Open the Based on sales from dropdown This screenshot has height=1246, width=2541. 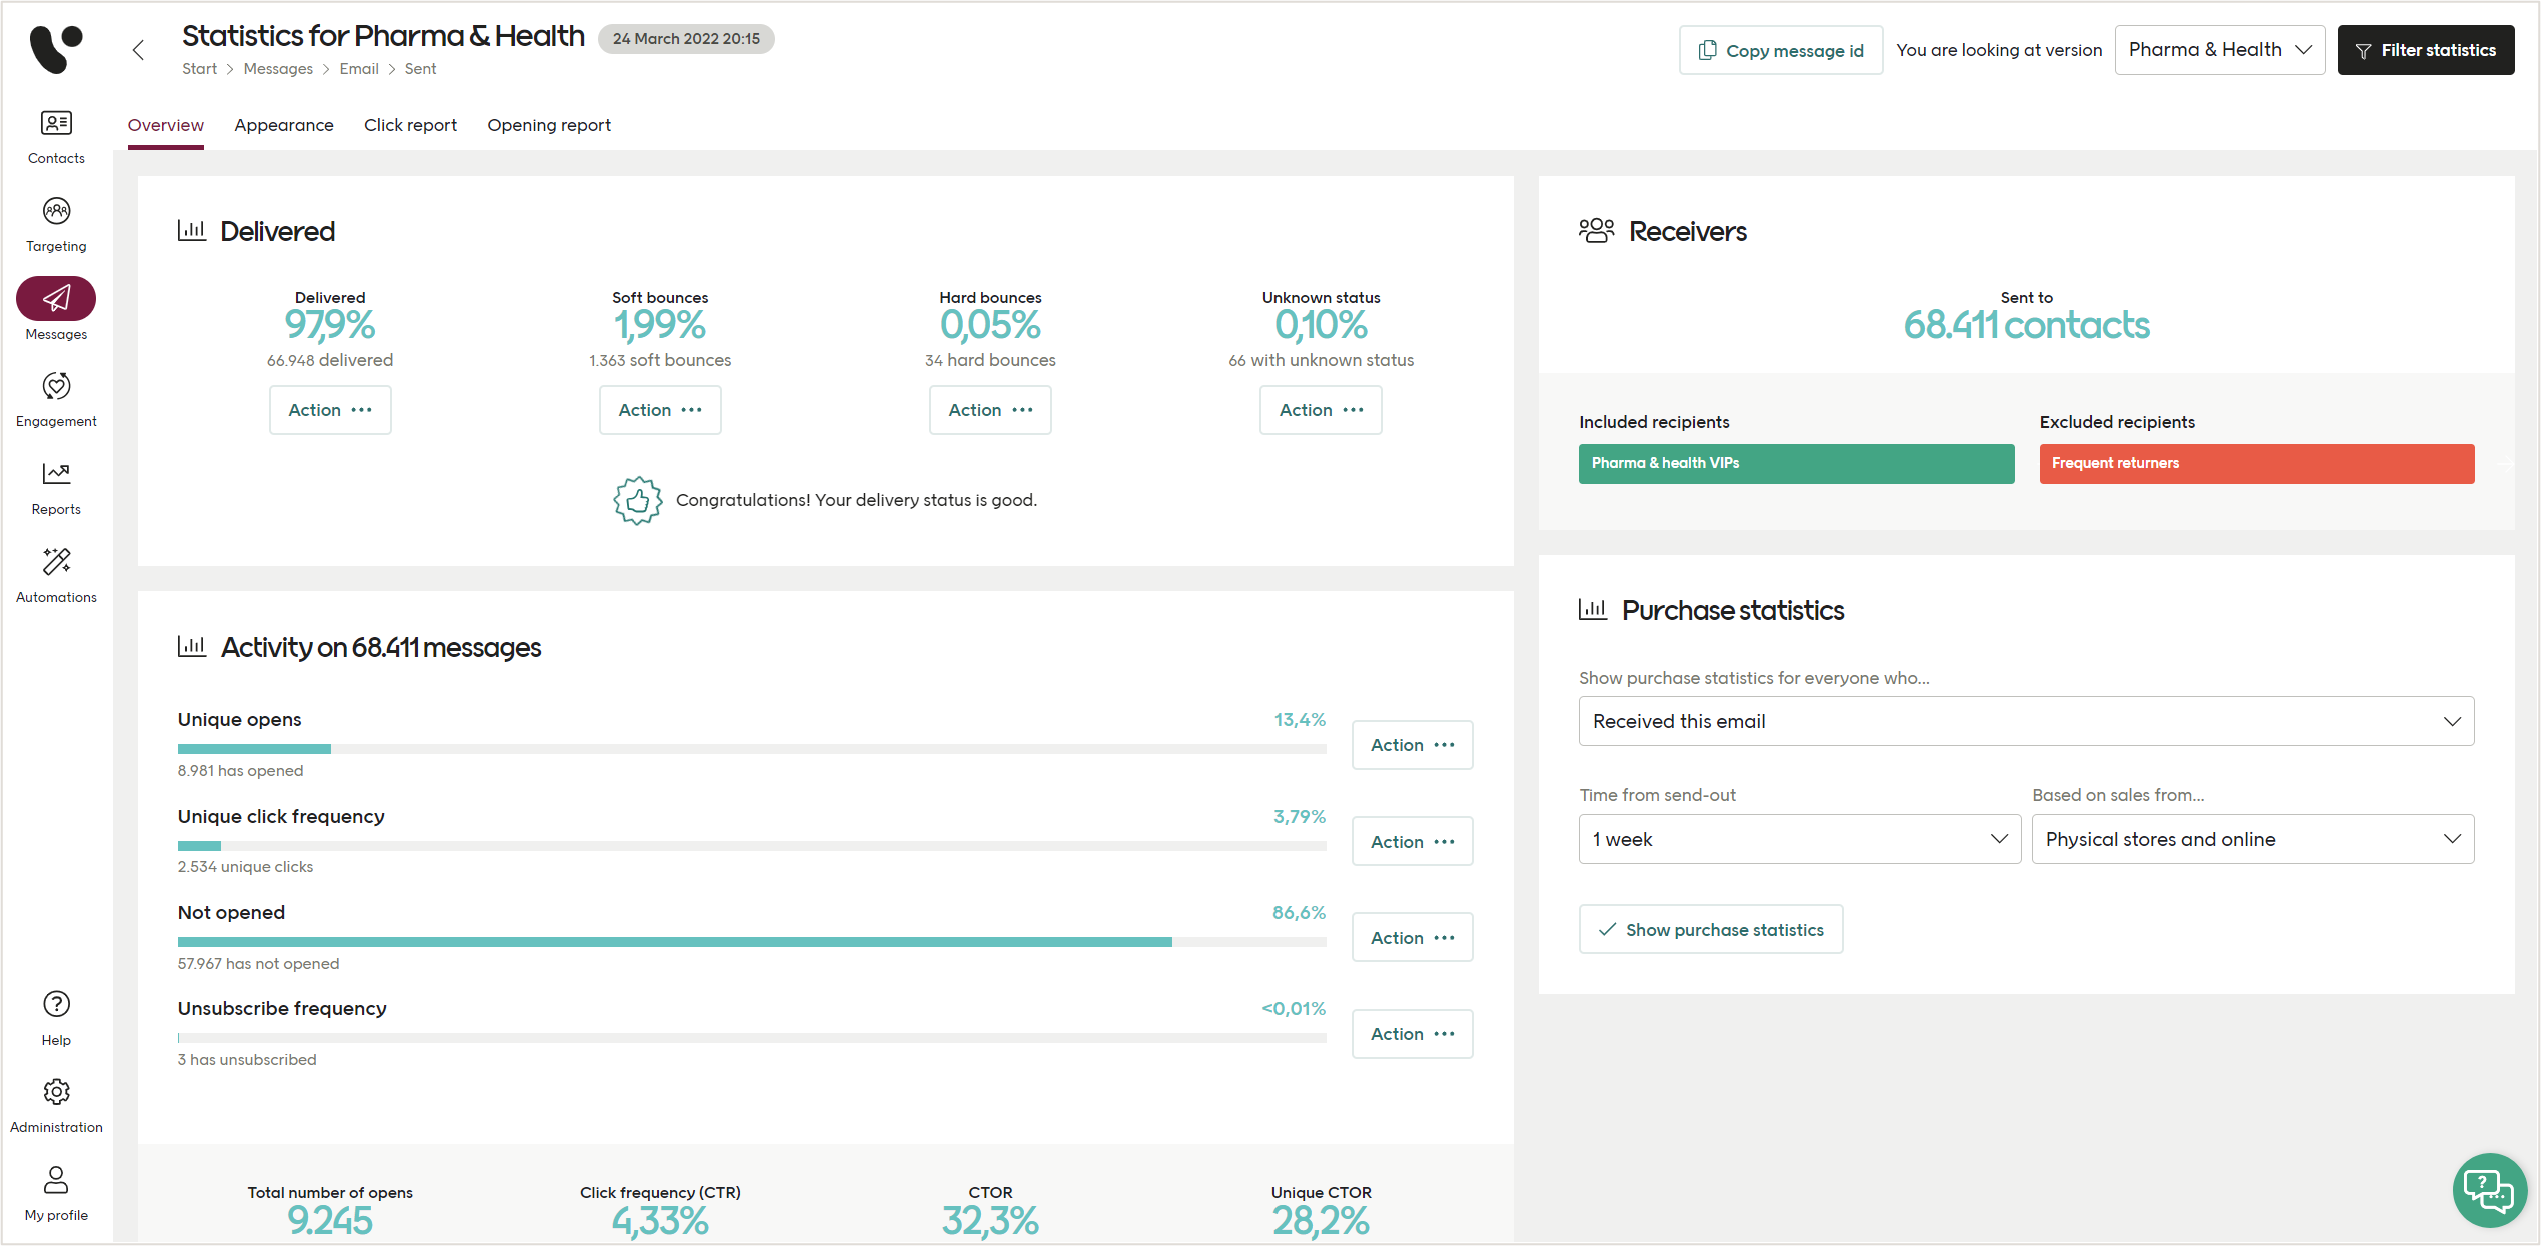[2251, 839]
